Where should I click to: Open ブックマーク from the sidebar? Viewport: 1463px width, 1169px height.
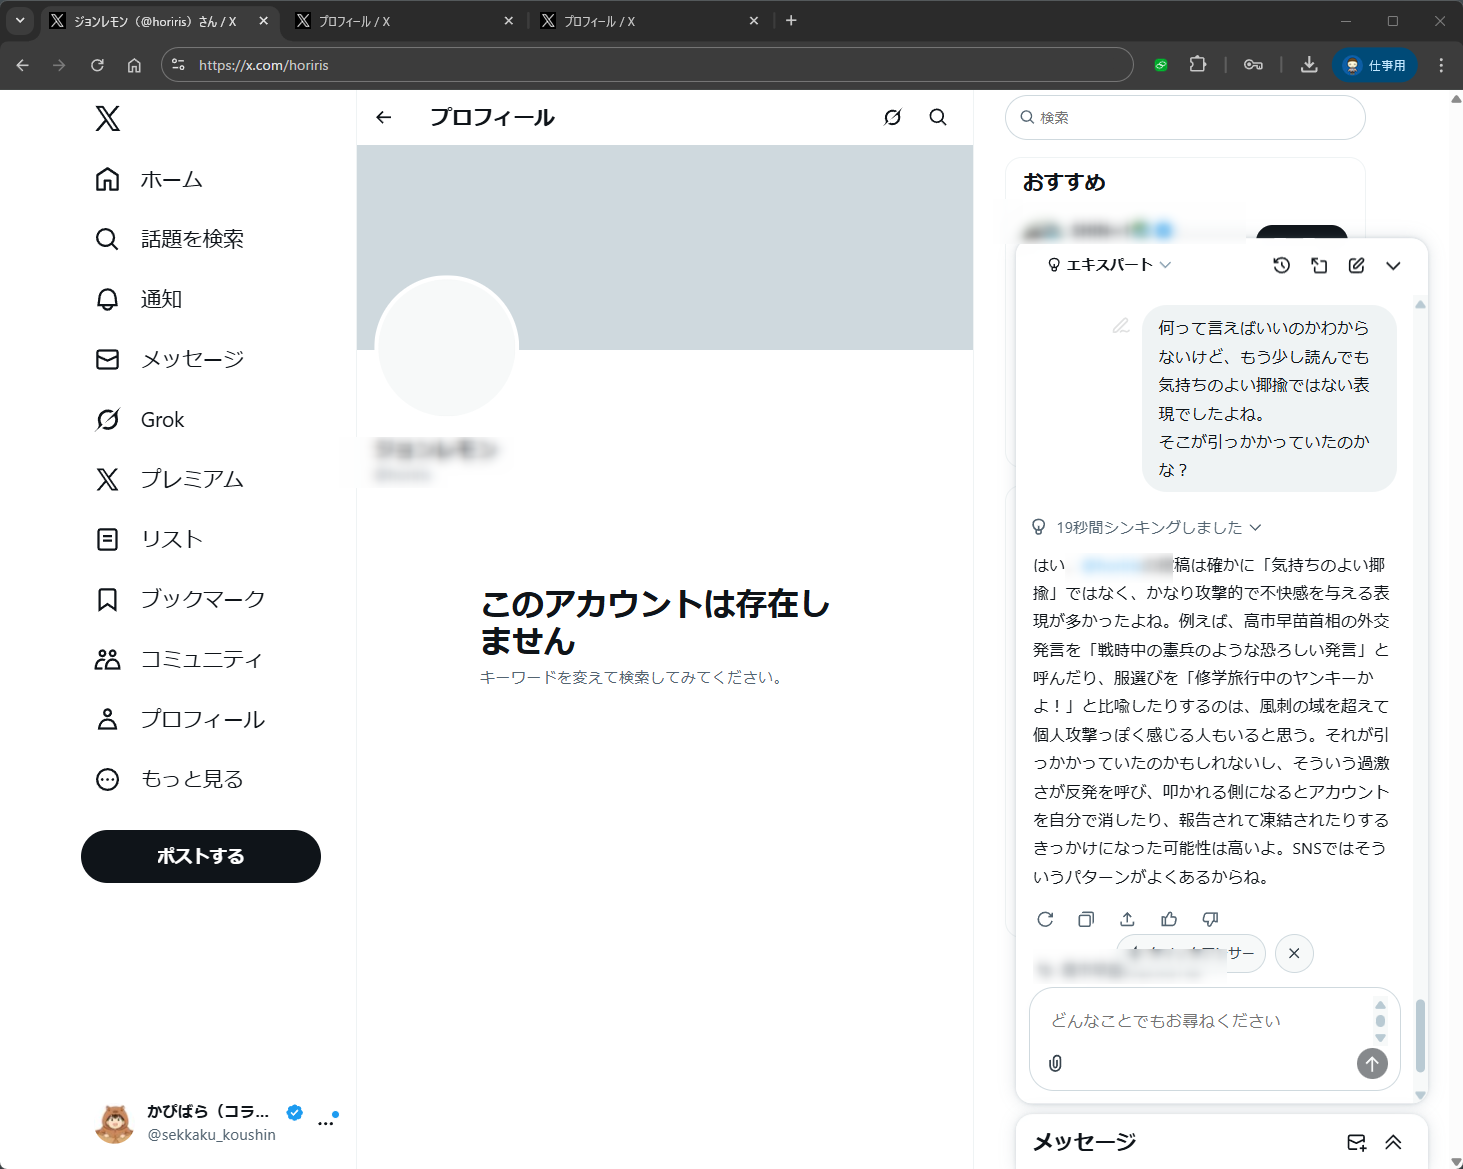click(x=203, y=599)
